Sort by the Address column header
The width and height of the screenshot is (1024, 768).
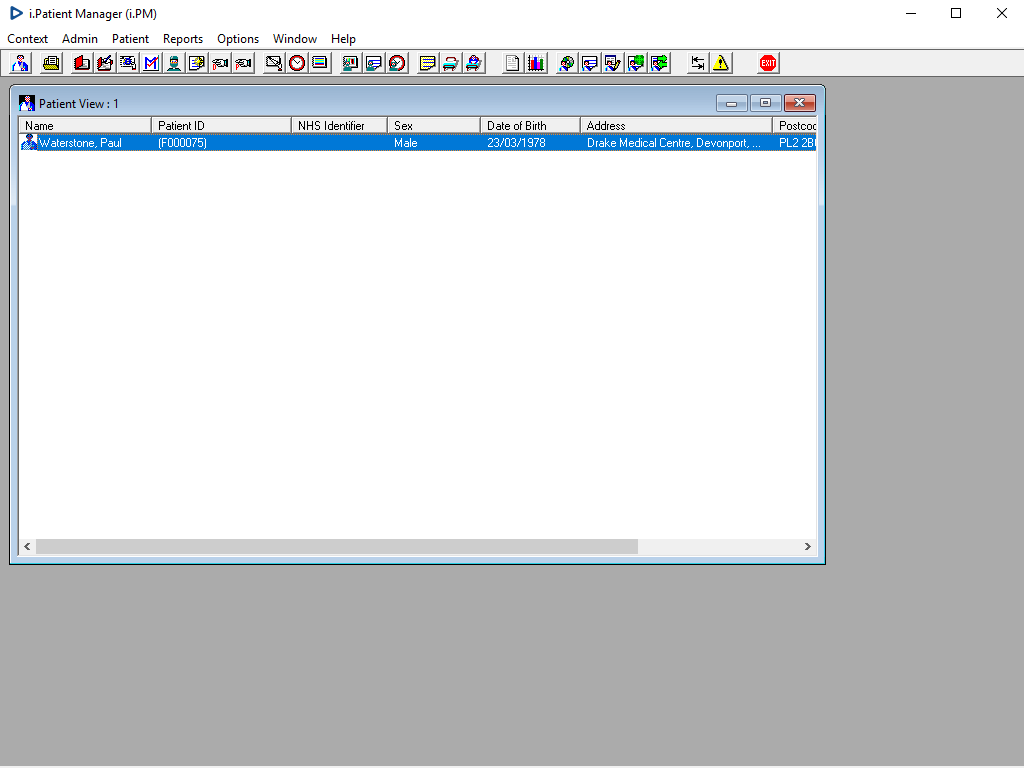pos(676,125)
